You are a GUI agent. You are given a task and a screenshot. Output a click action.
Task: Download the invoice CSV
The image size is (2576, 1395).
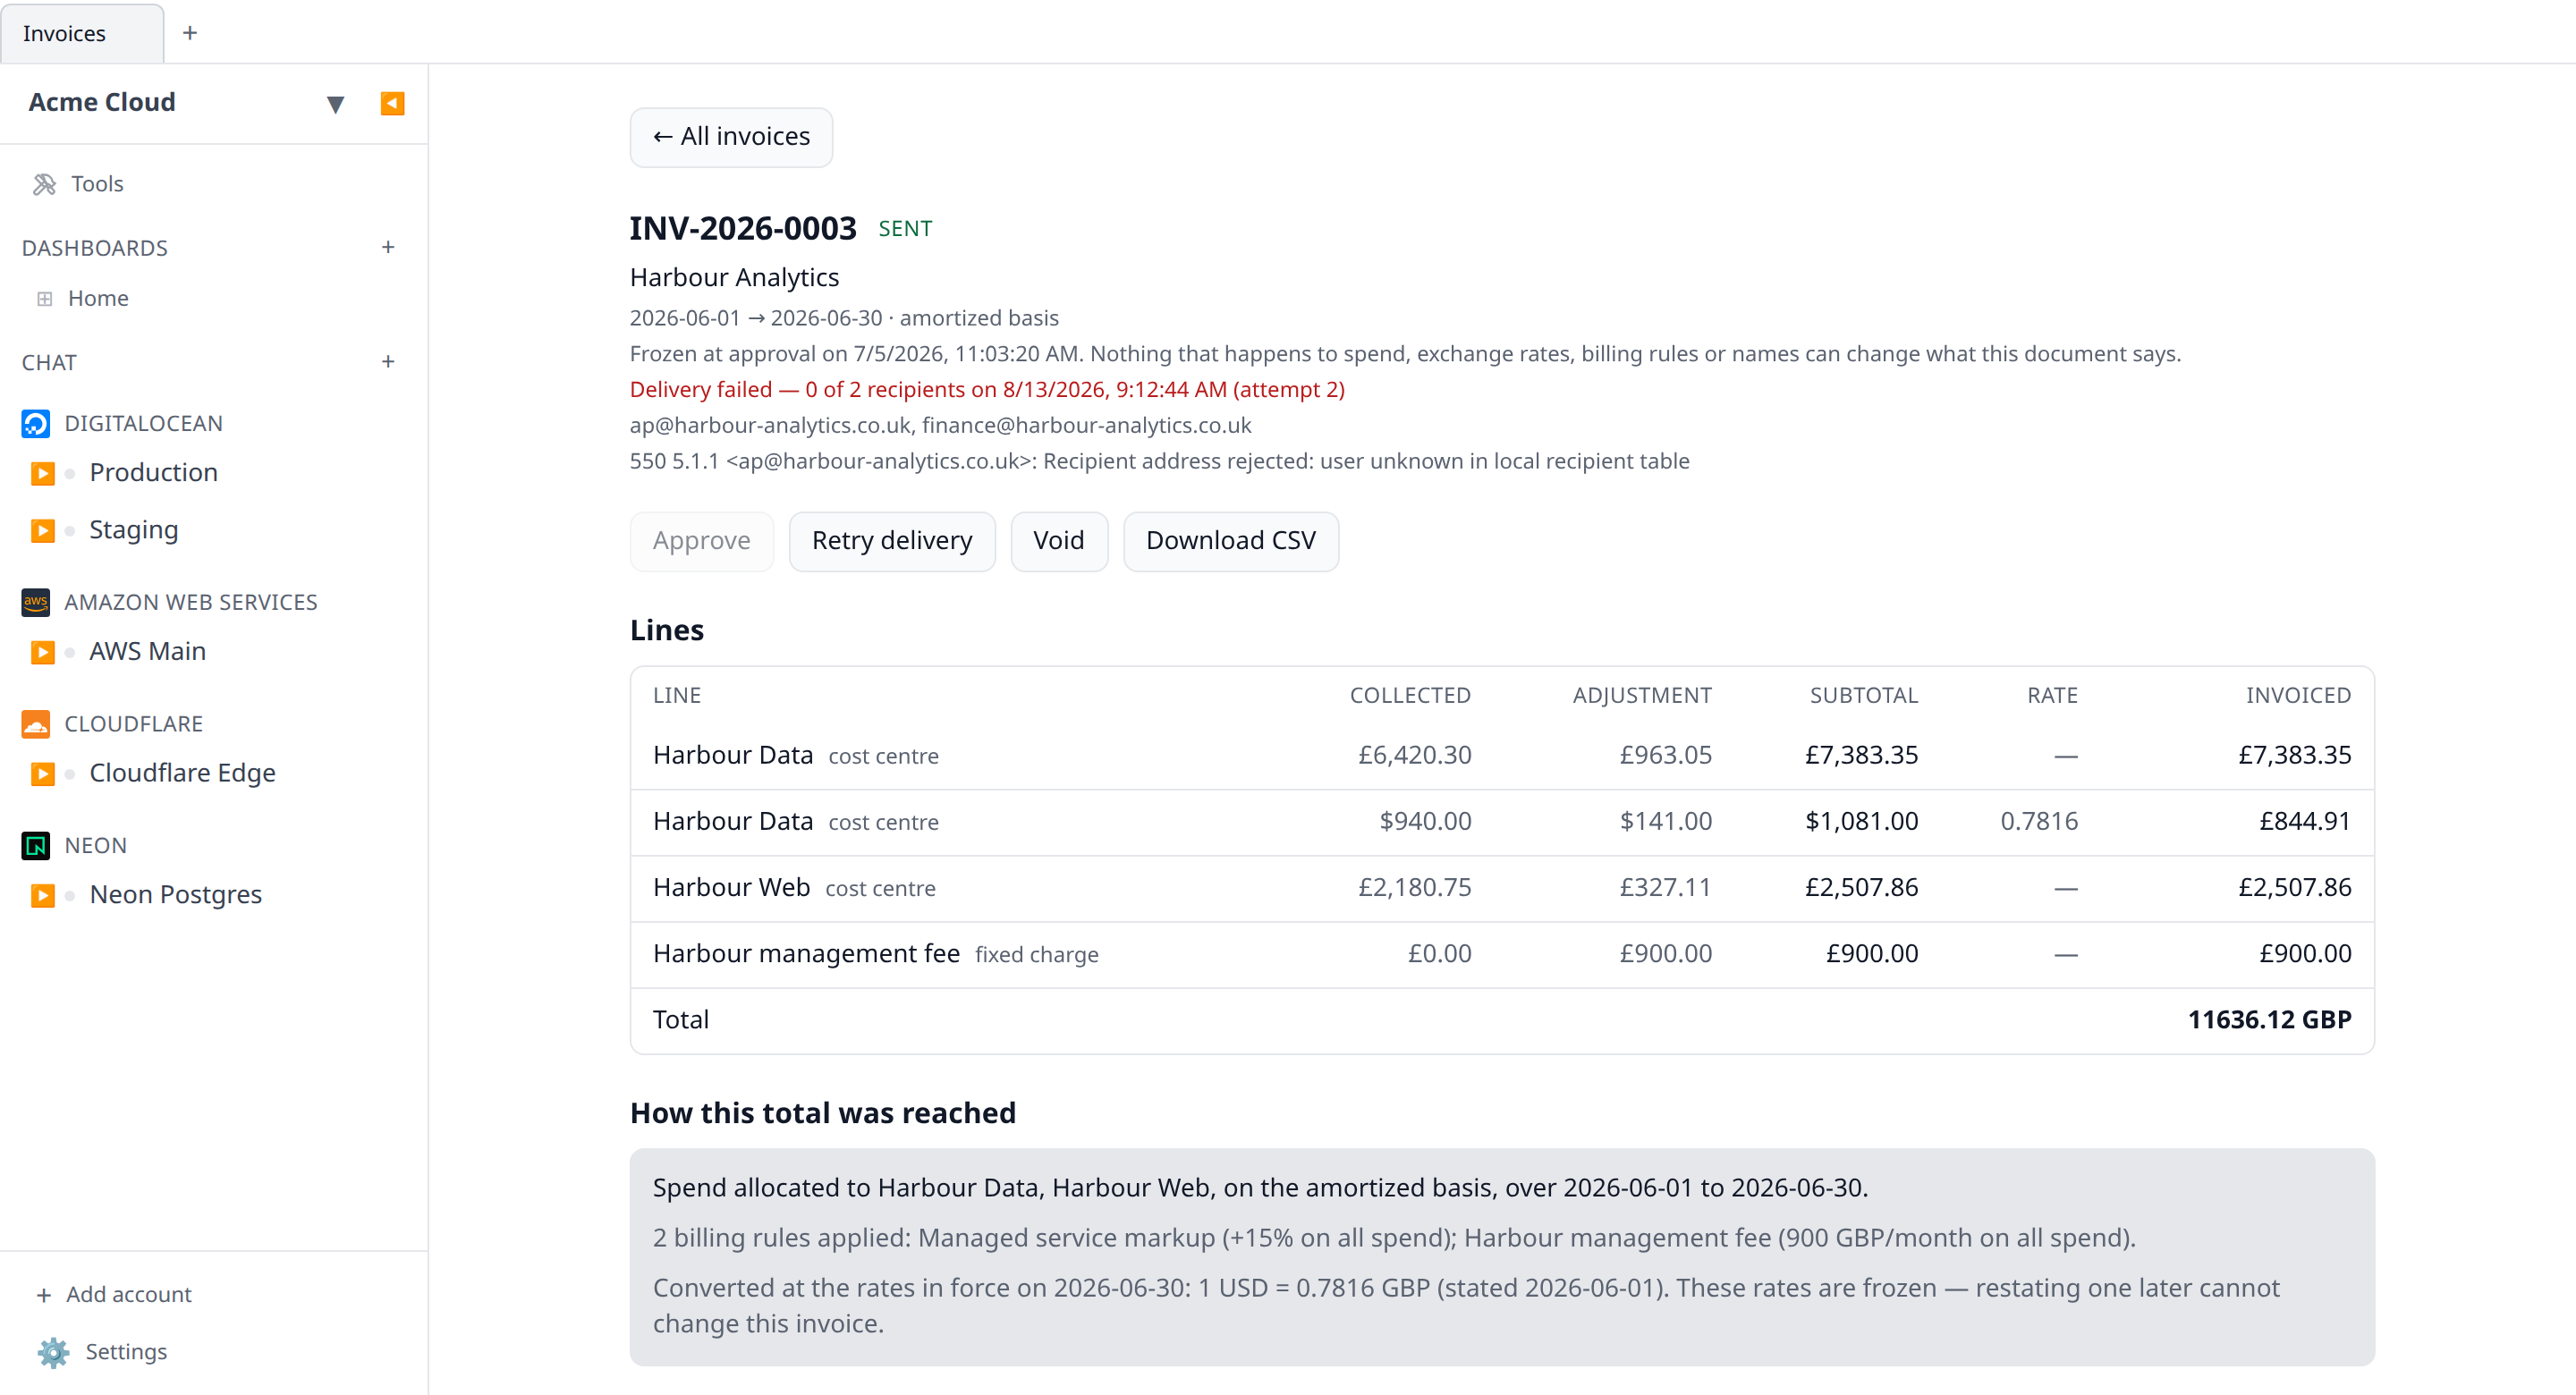tap(1231, 541)
